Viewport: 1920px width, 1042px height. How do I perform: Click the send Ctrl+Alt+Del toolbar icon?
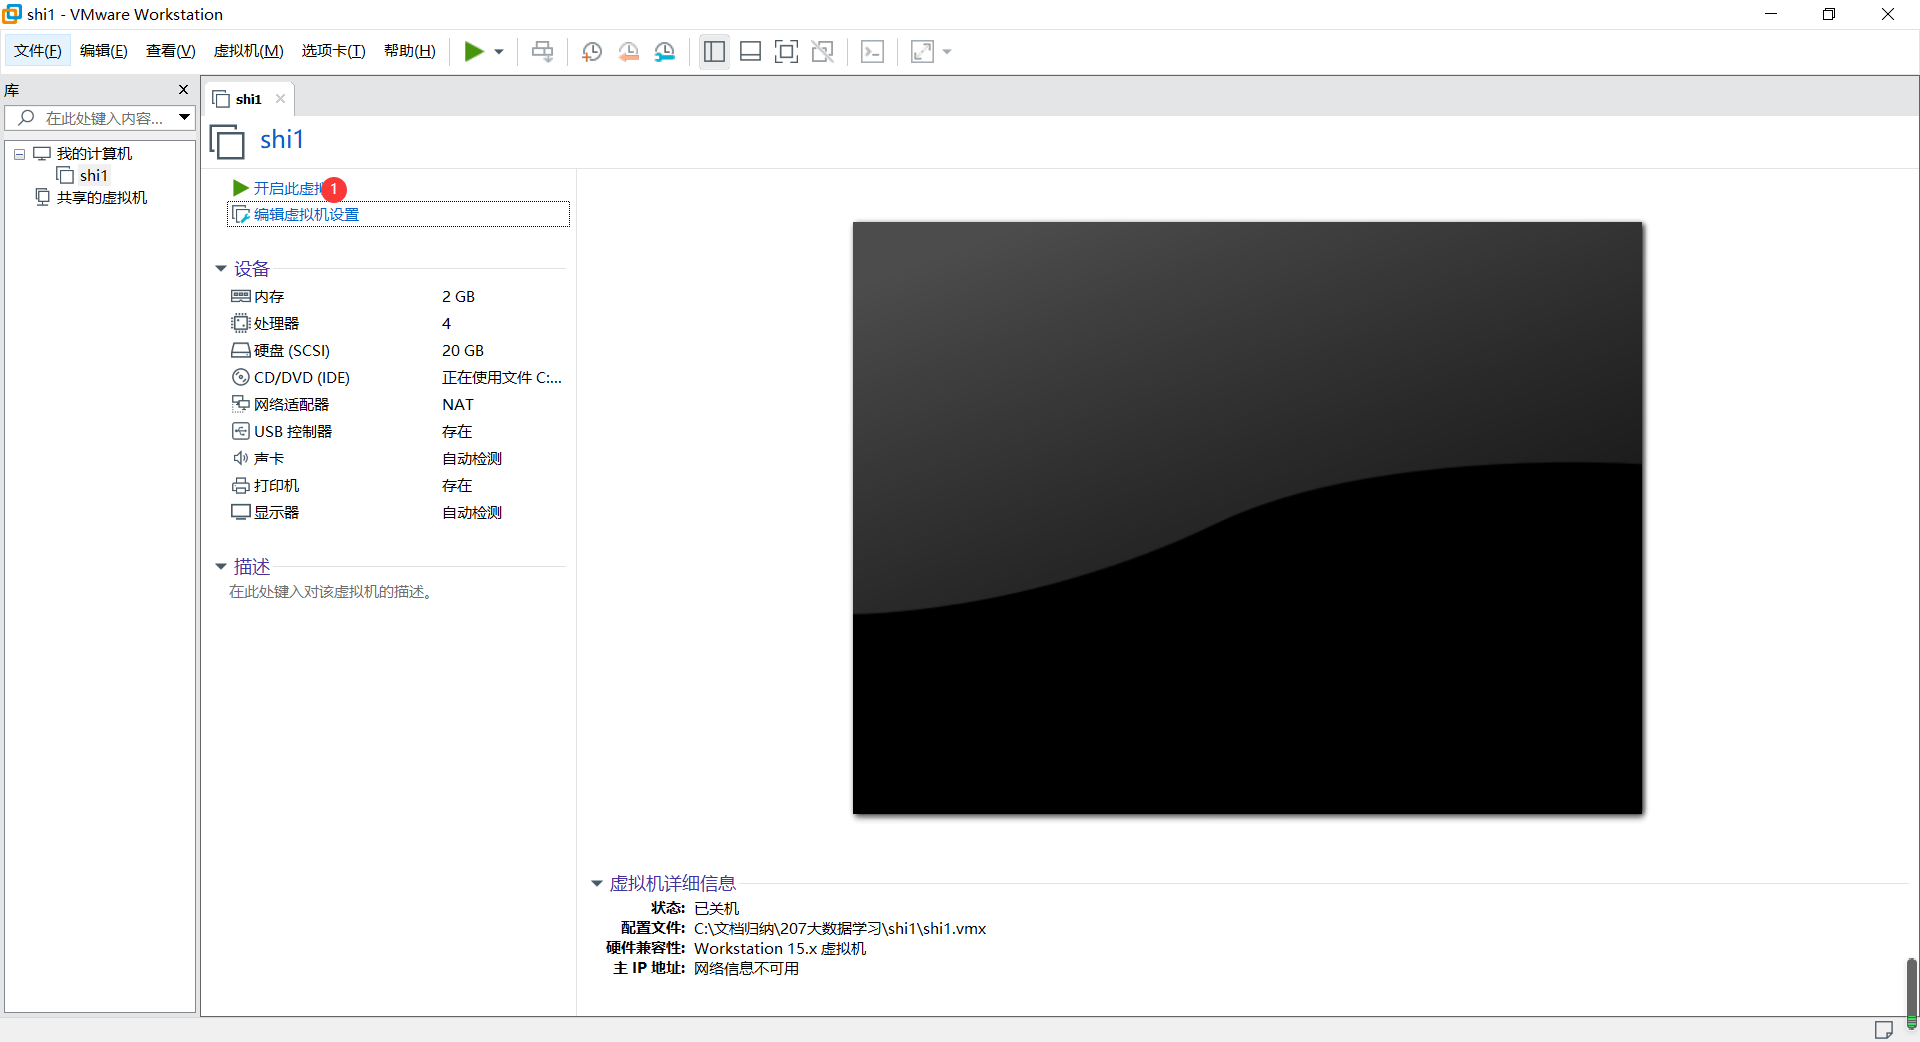pyautogui.click(x=542, y=52)
